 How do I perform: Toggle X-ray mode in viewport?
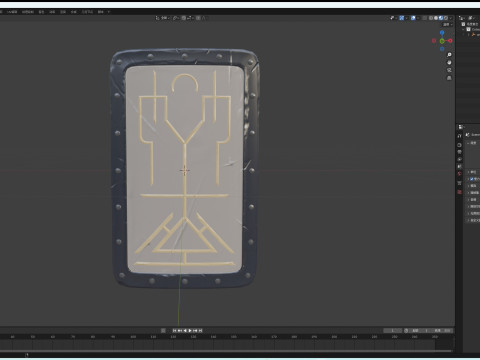(424, 18)
